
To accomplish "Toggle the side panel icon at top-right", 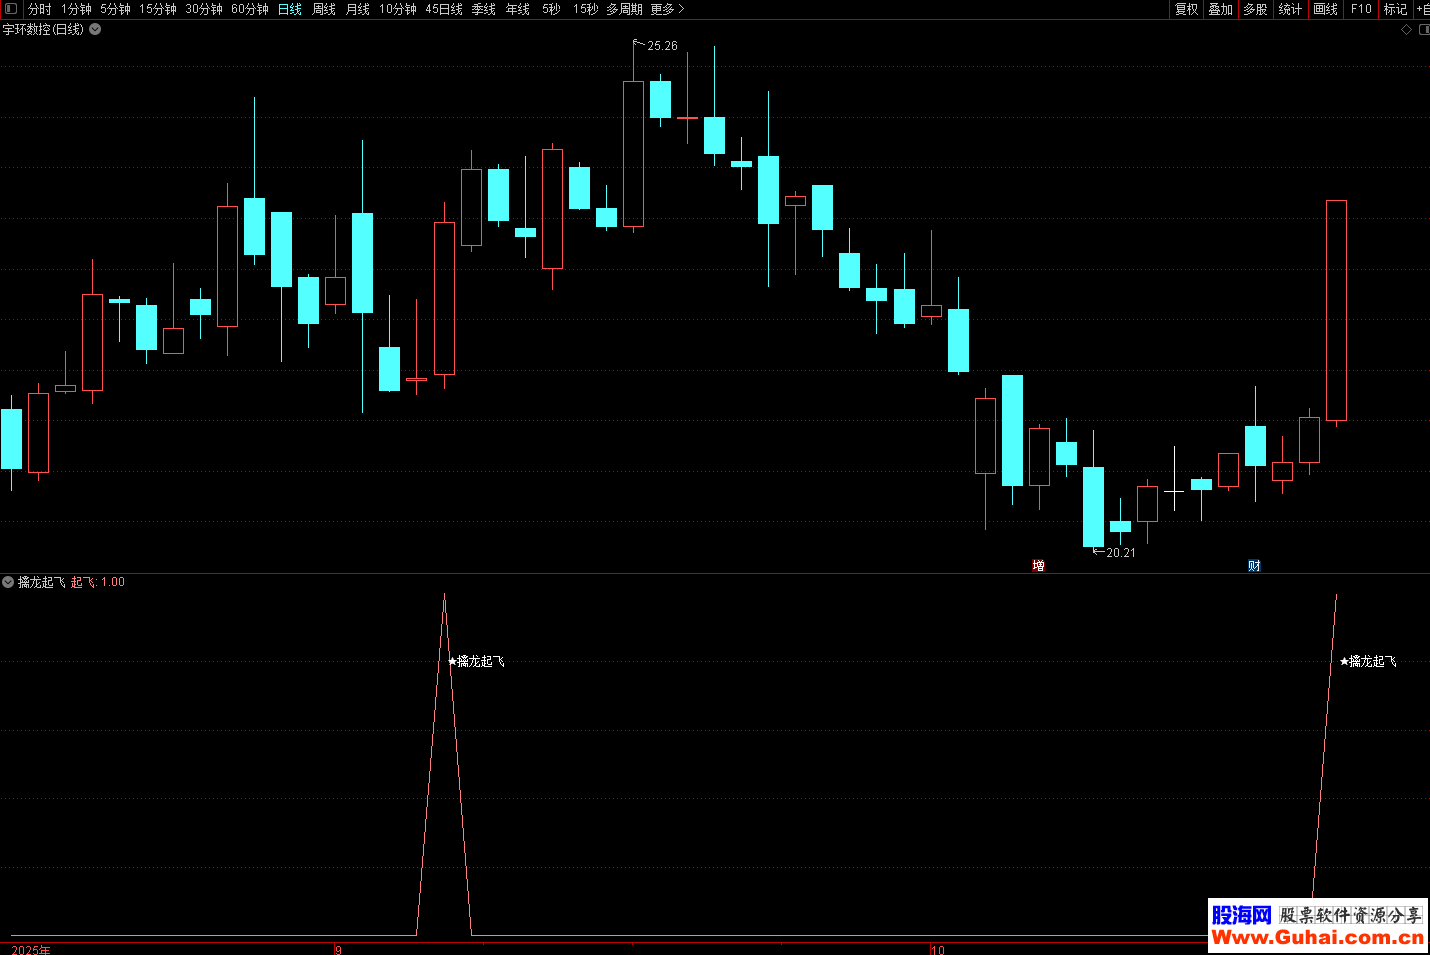I will [x=1424, y=30].
